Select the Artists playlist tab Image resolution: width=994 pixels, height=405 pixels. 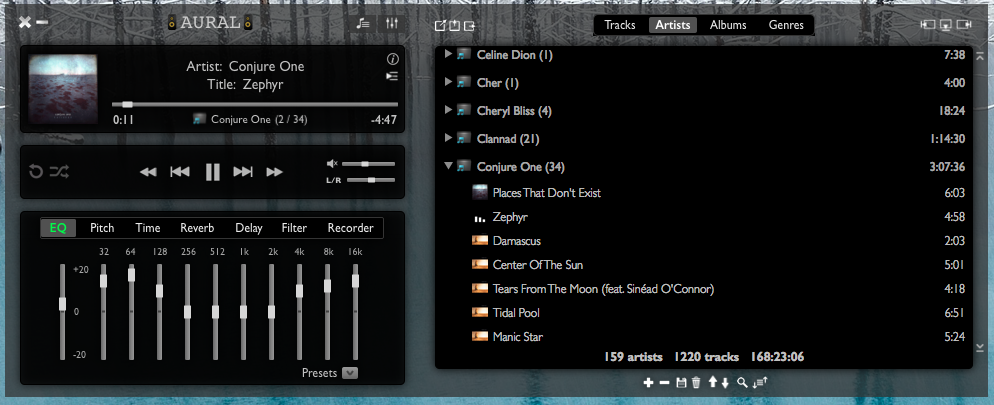pyautogui.click(x=673, y=25)
